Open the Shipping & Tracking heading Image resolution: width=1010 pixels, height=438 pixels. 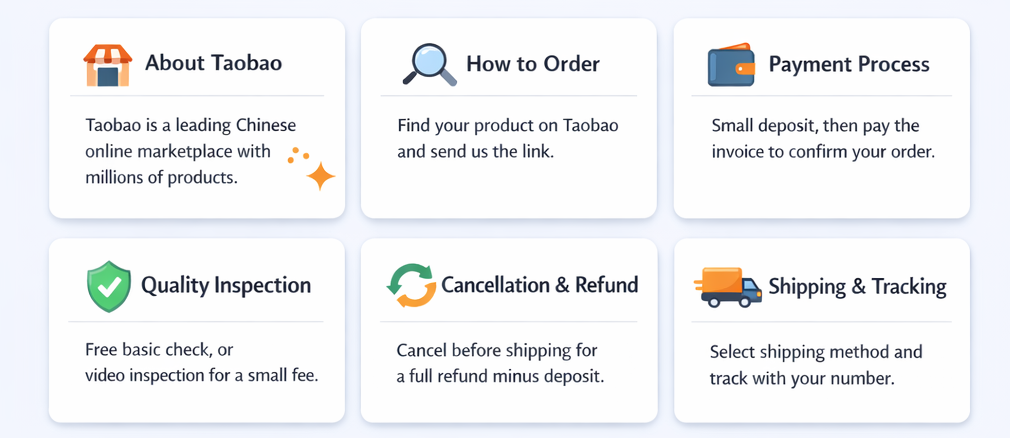857,287
